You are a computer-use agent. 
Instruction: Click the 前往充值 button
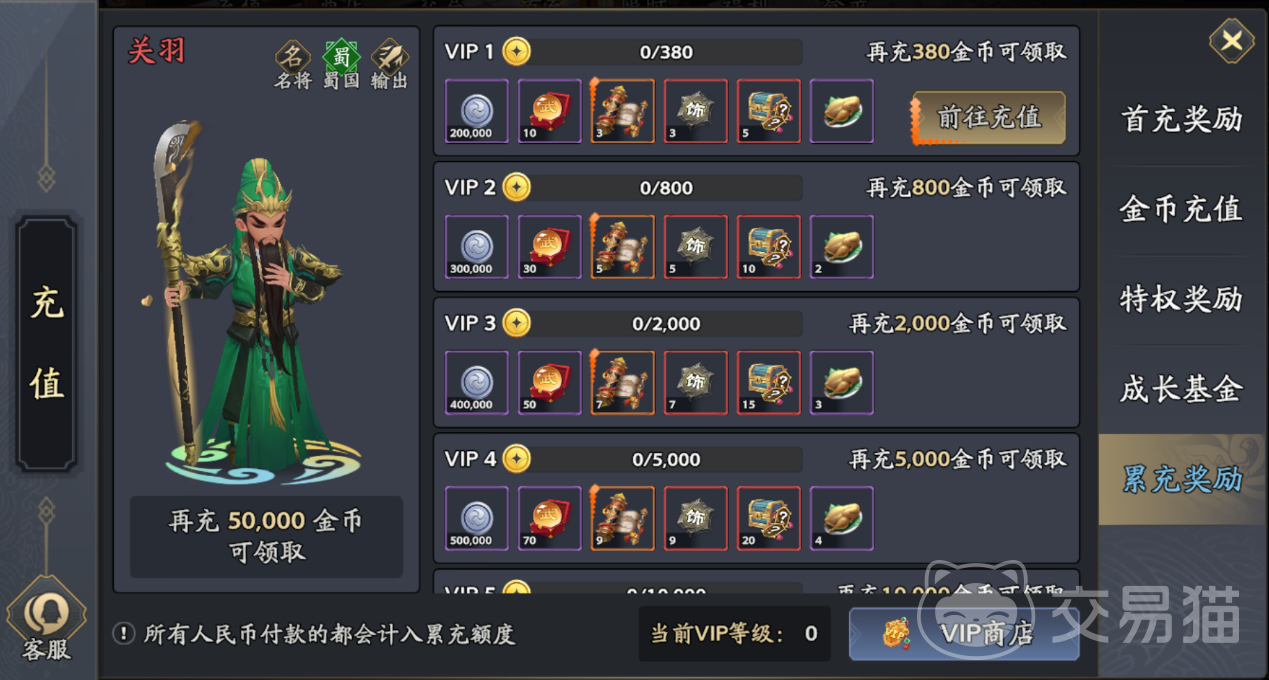pos(988,118)
